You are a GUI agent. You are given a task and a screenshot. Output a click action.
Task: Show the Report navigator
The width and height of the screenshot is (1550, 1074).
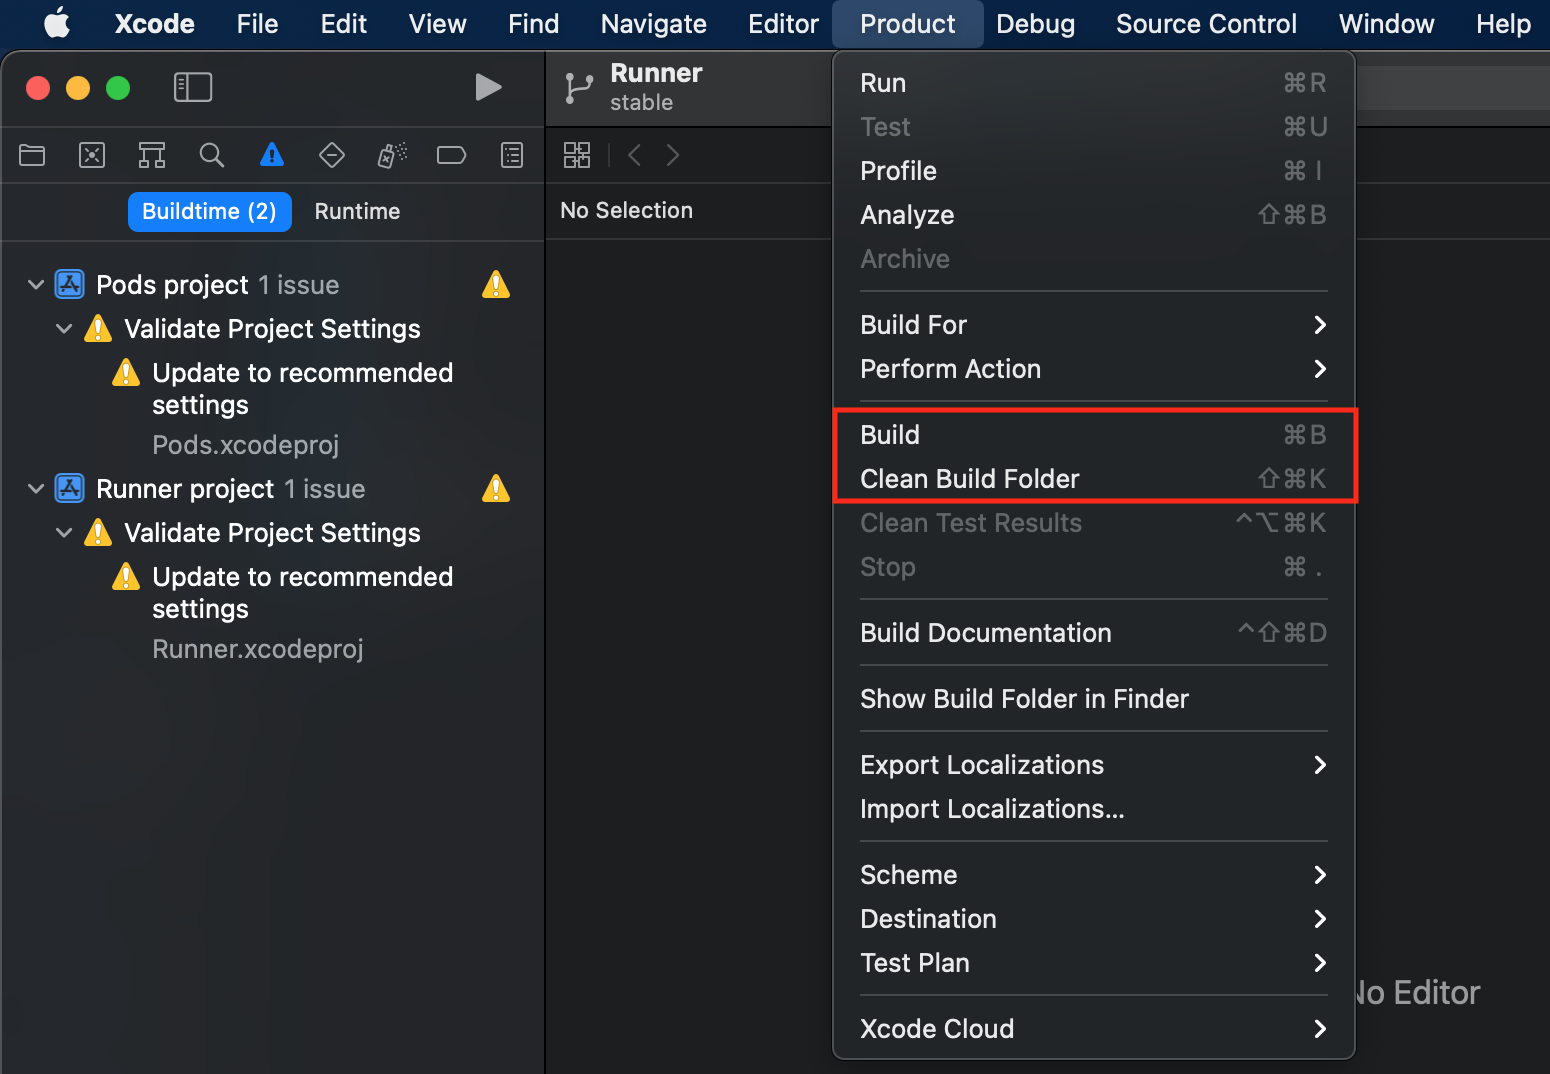tap(512, 155)
